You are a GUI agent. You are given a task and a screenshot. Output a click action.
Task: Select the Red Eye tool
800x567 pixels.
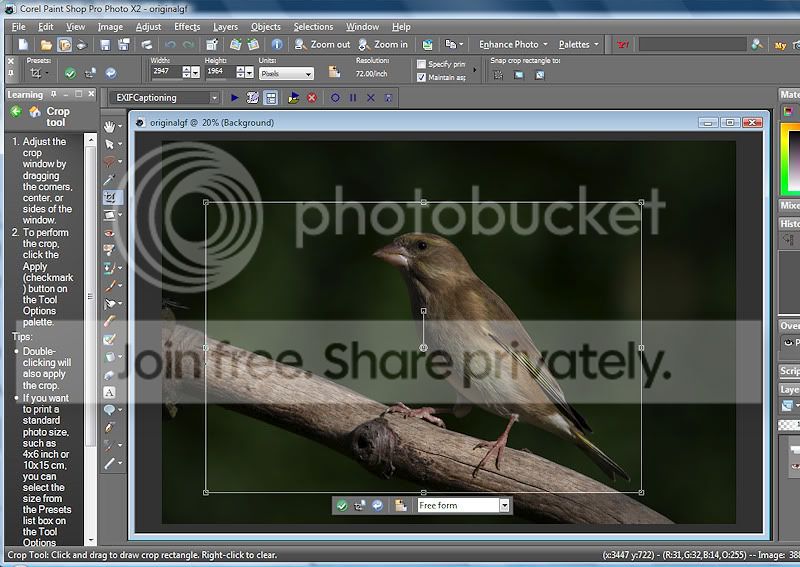110,232
